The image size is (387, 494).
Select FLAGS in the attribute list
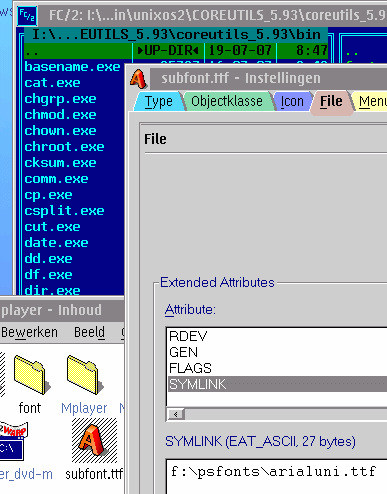pyautogui.click(x=276, y=368)
